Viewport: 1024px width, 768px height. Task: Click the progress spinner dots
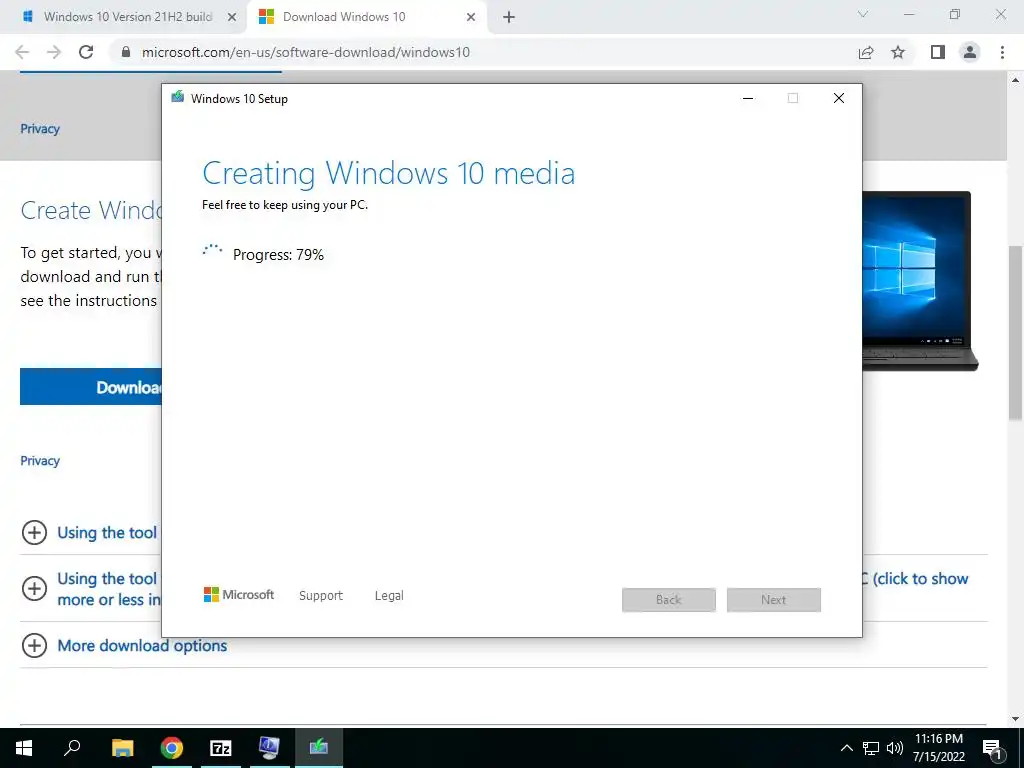(x=212, y=250)
